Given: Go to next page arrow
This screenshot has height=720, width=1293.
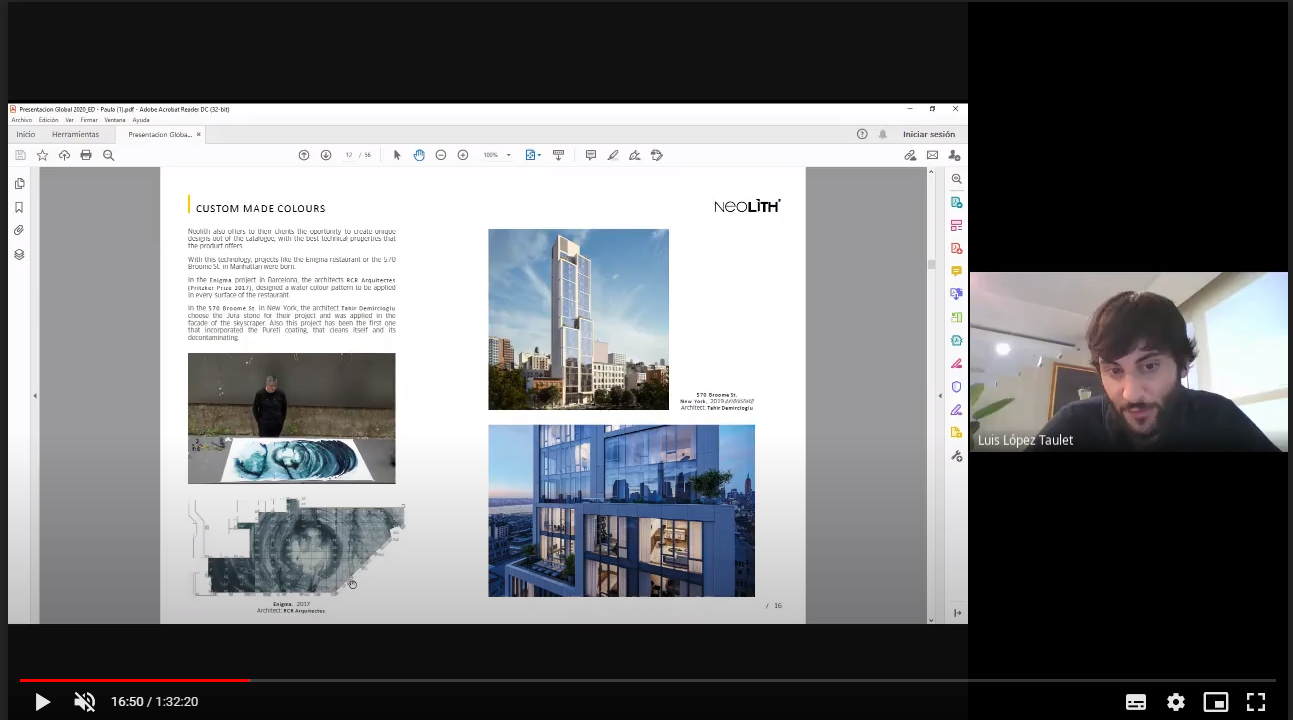Looking at the screenshot, I should 326,155.
